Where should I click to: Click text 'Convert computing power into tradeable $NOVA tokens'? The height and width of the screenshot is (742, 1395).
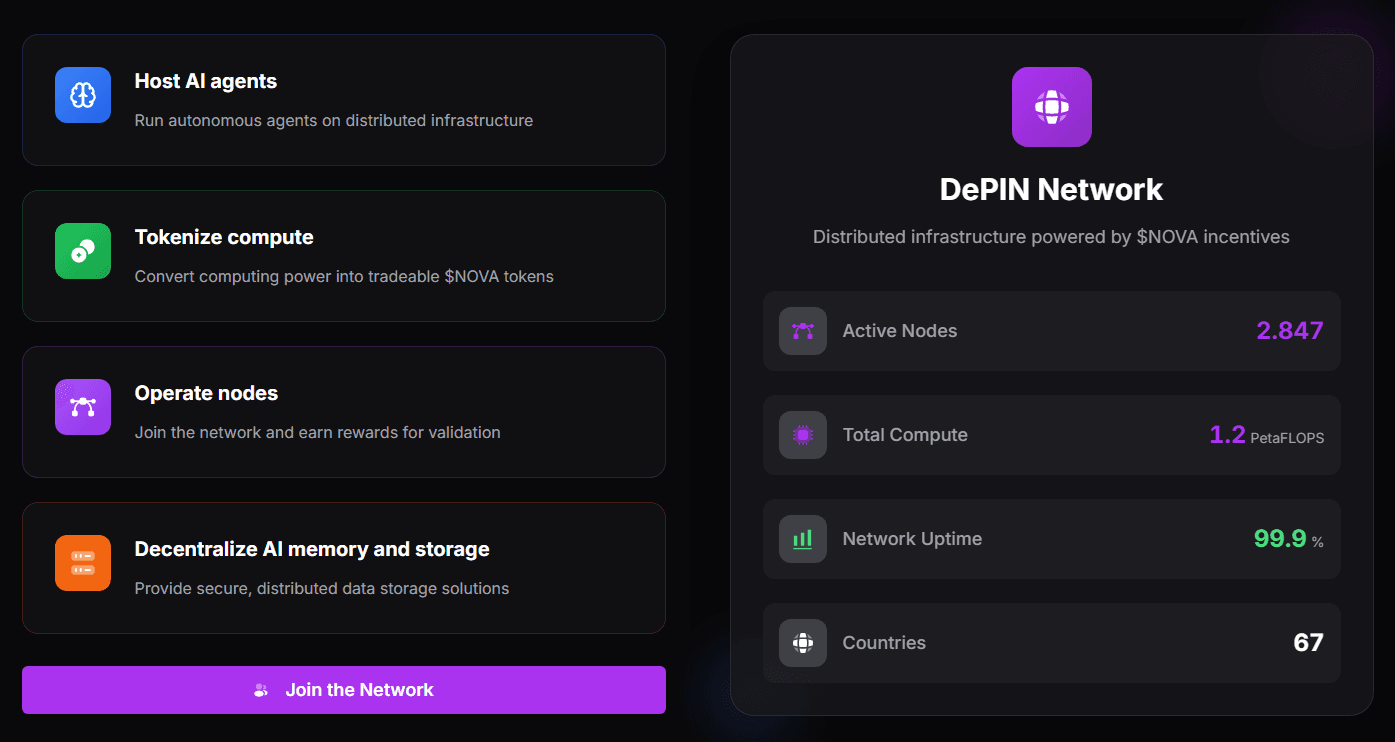point(344,277)
